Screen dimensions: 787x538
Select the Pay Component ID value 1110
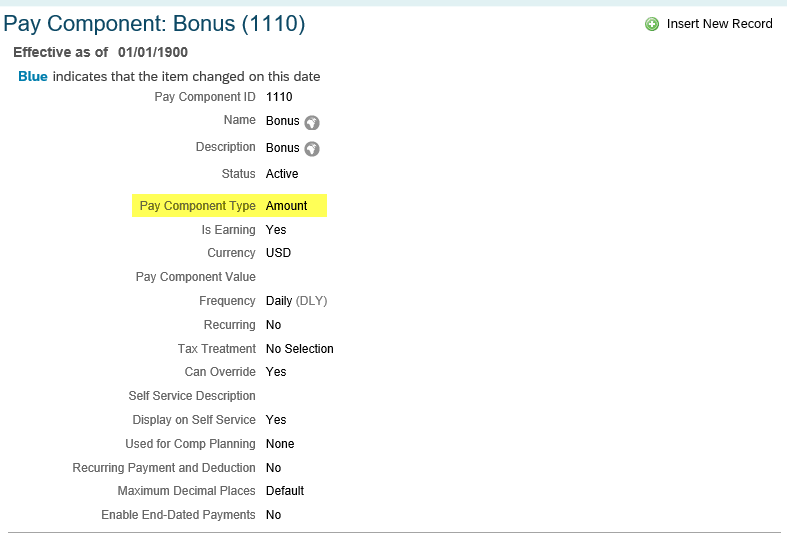tap(279, 96)
